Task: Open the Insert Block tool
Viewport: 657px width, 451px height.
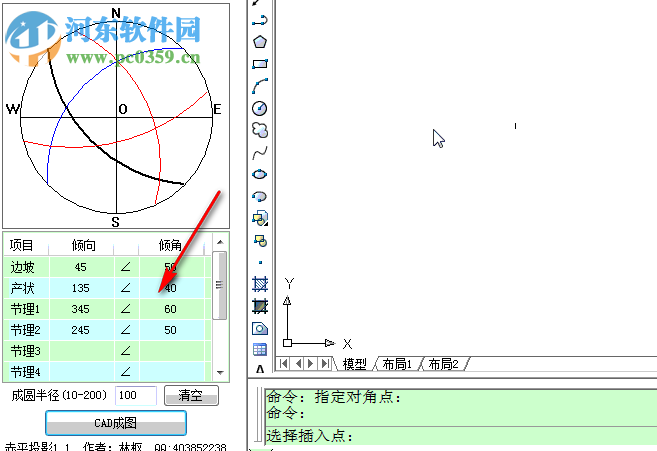Action: pos(260,218)
